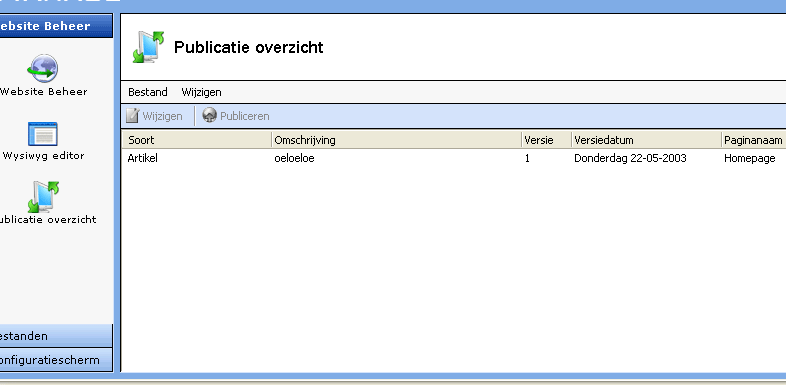This screenshot has height=385, width=786.
Task: Click the Publiceren toolbar icon
Action: tap(209, 116)
